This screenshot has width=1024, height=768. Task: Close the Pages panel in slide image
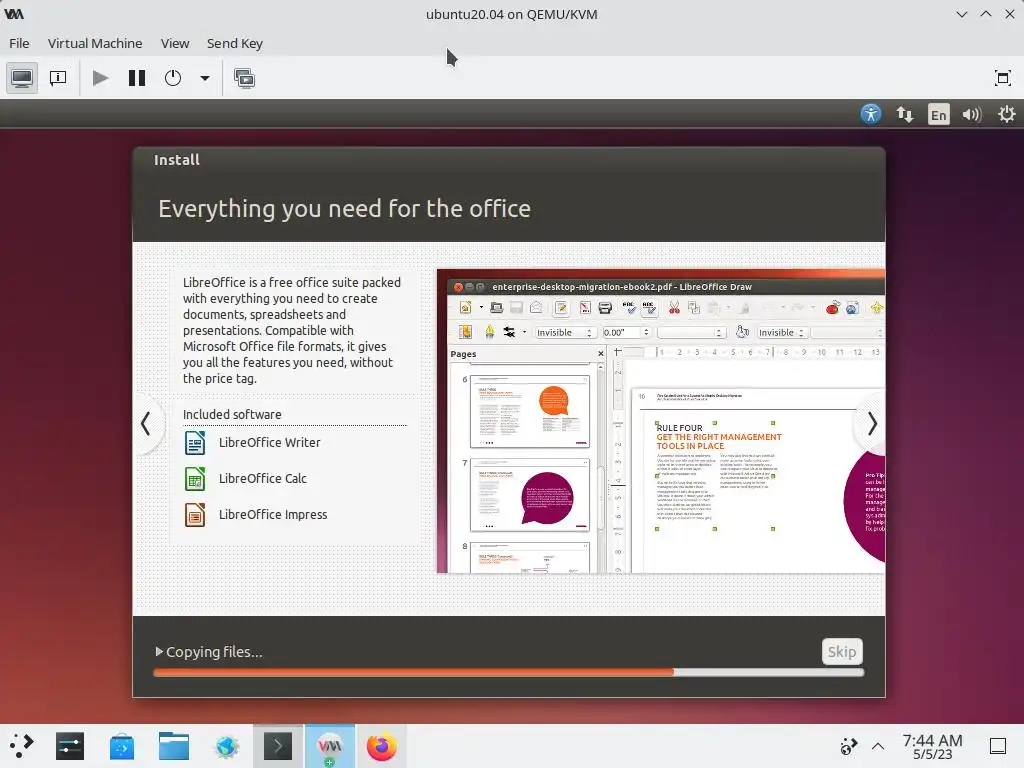click(601, 353)
